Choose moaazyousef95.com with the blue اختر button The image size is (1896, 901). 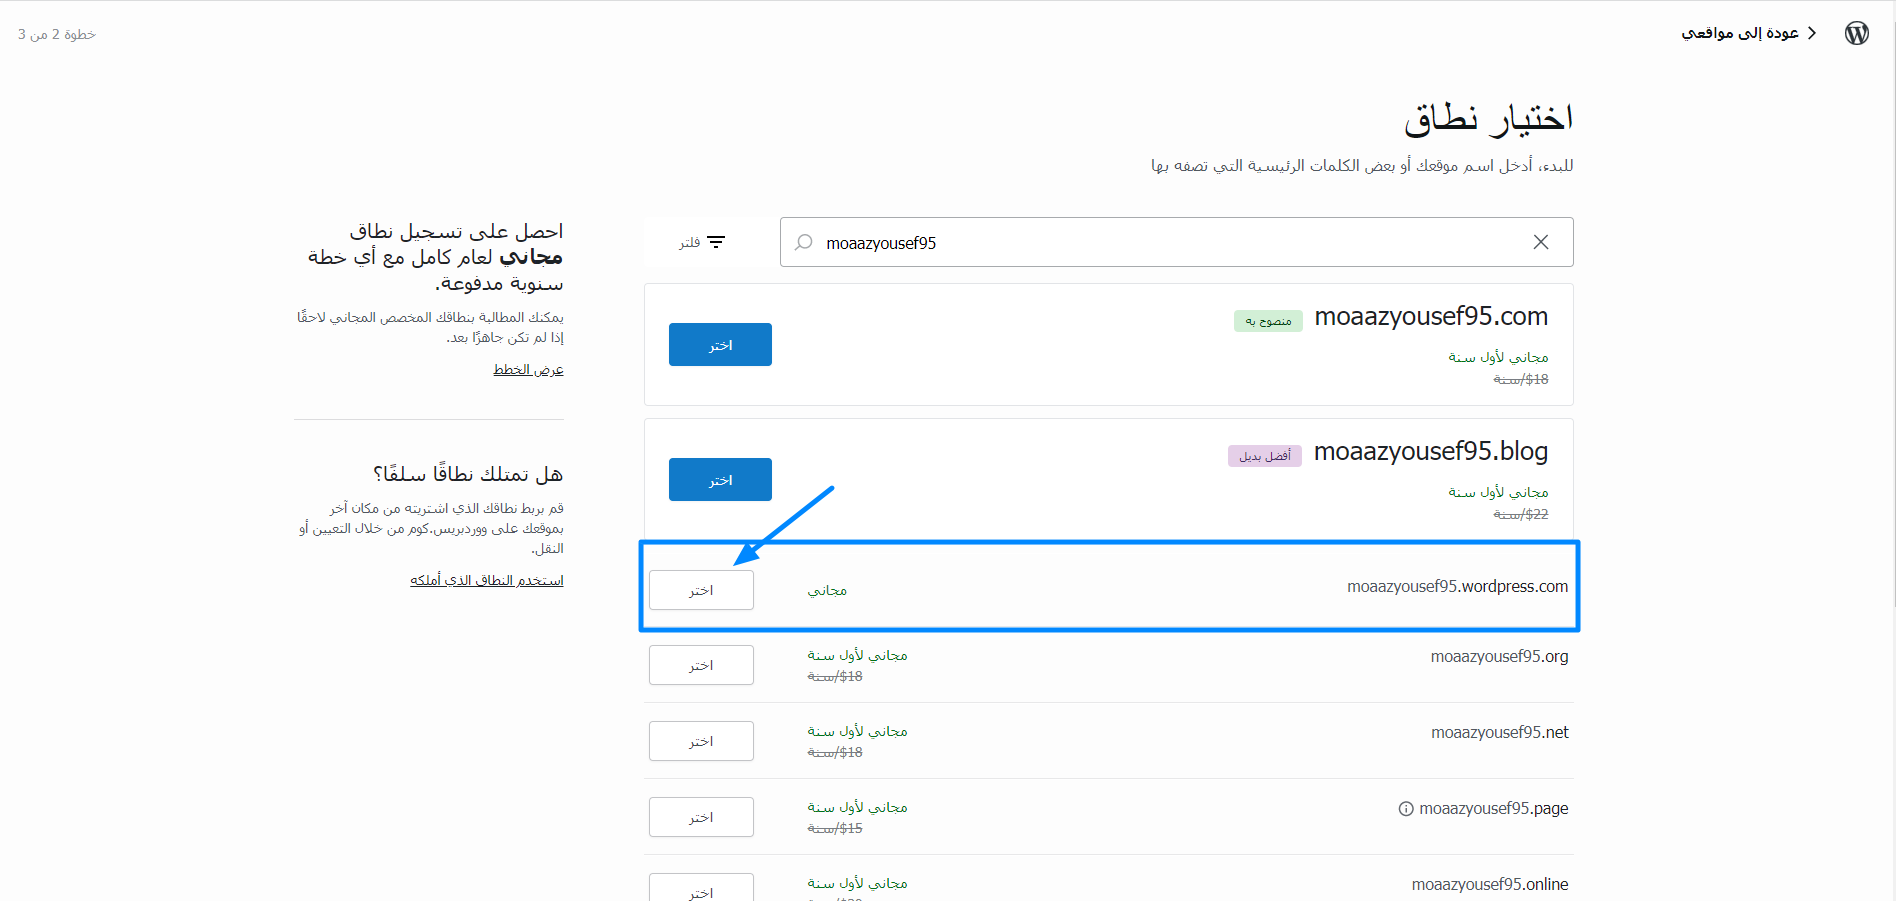720,345
